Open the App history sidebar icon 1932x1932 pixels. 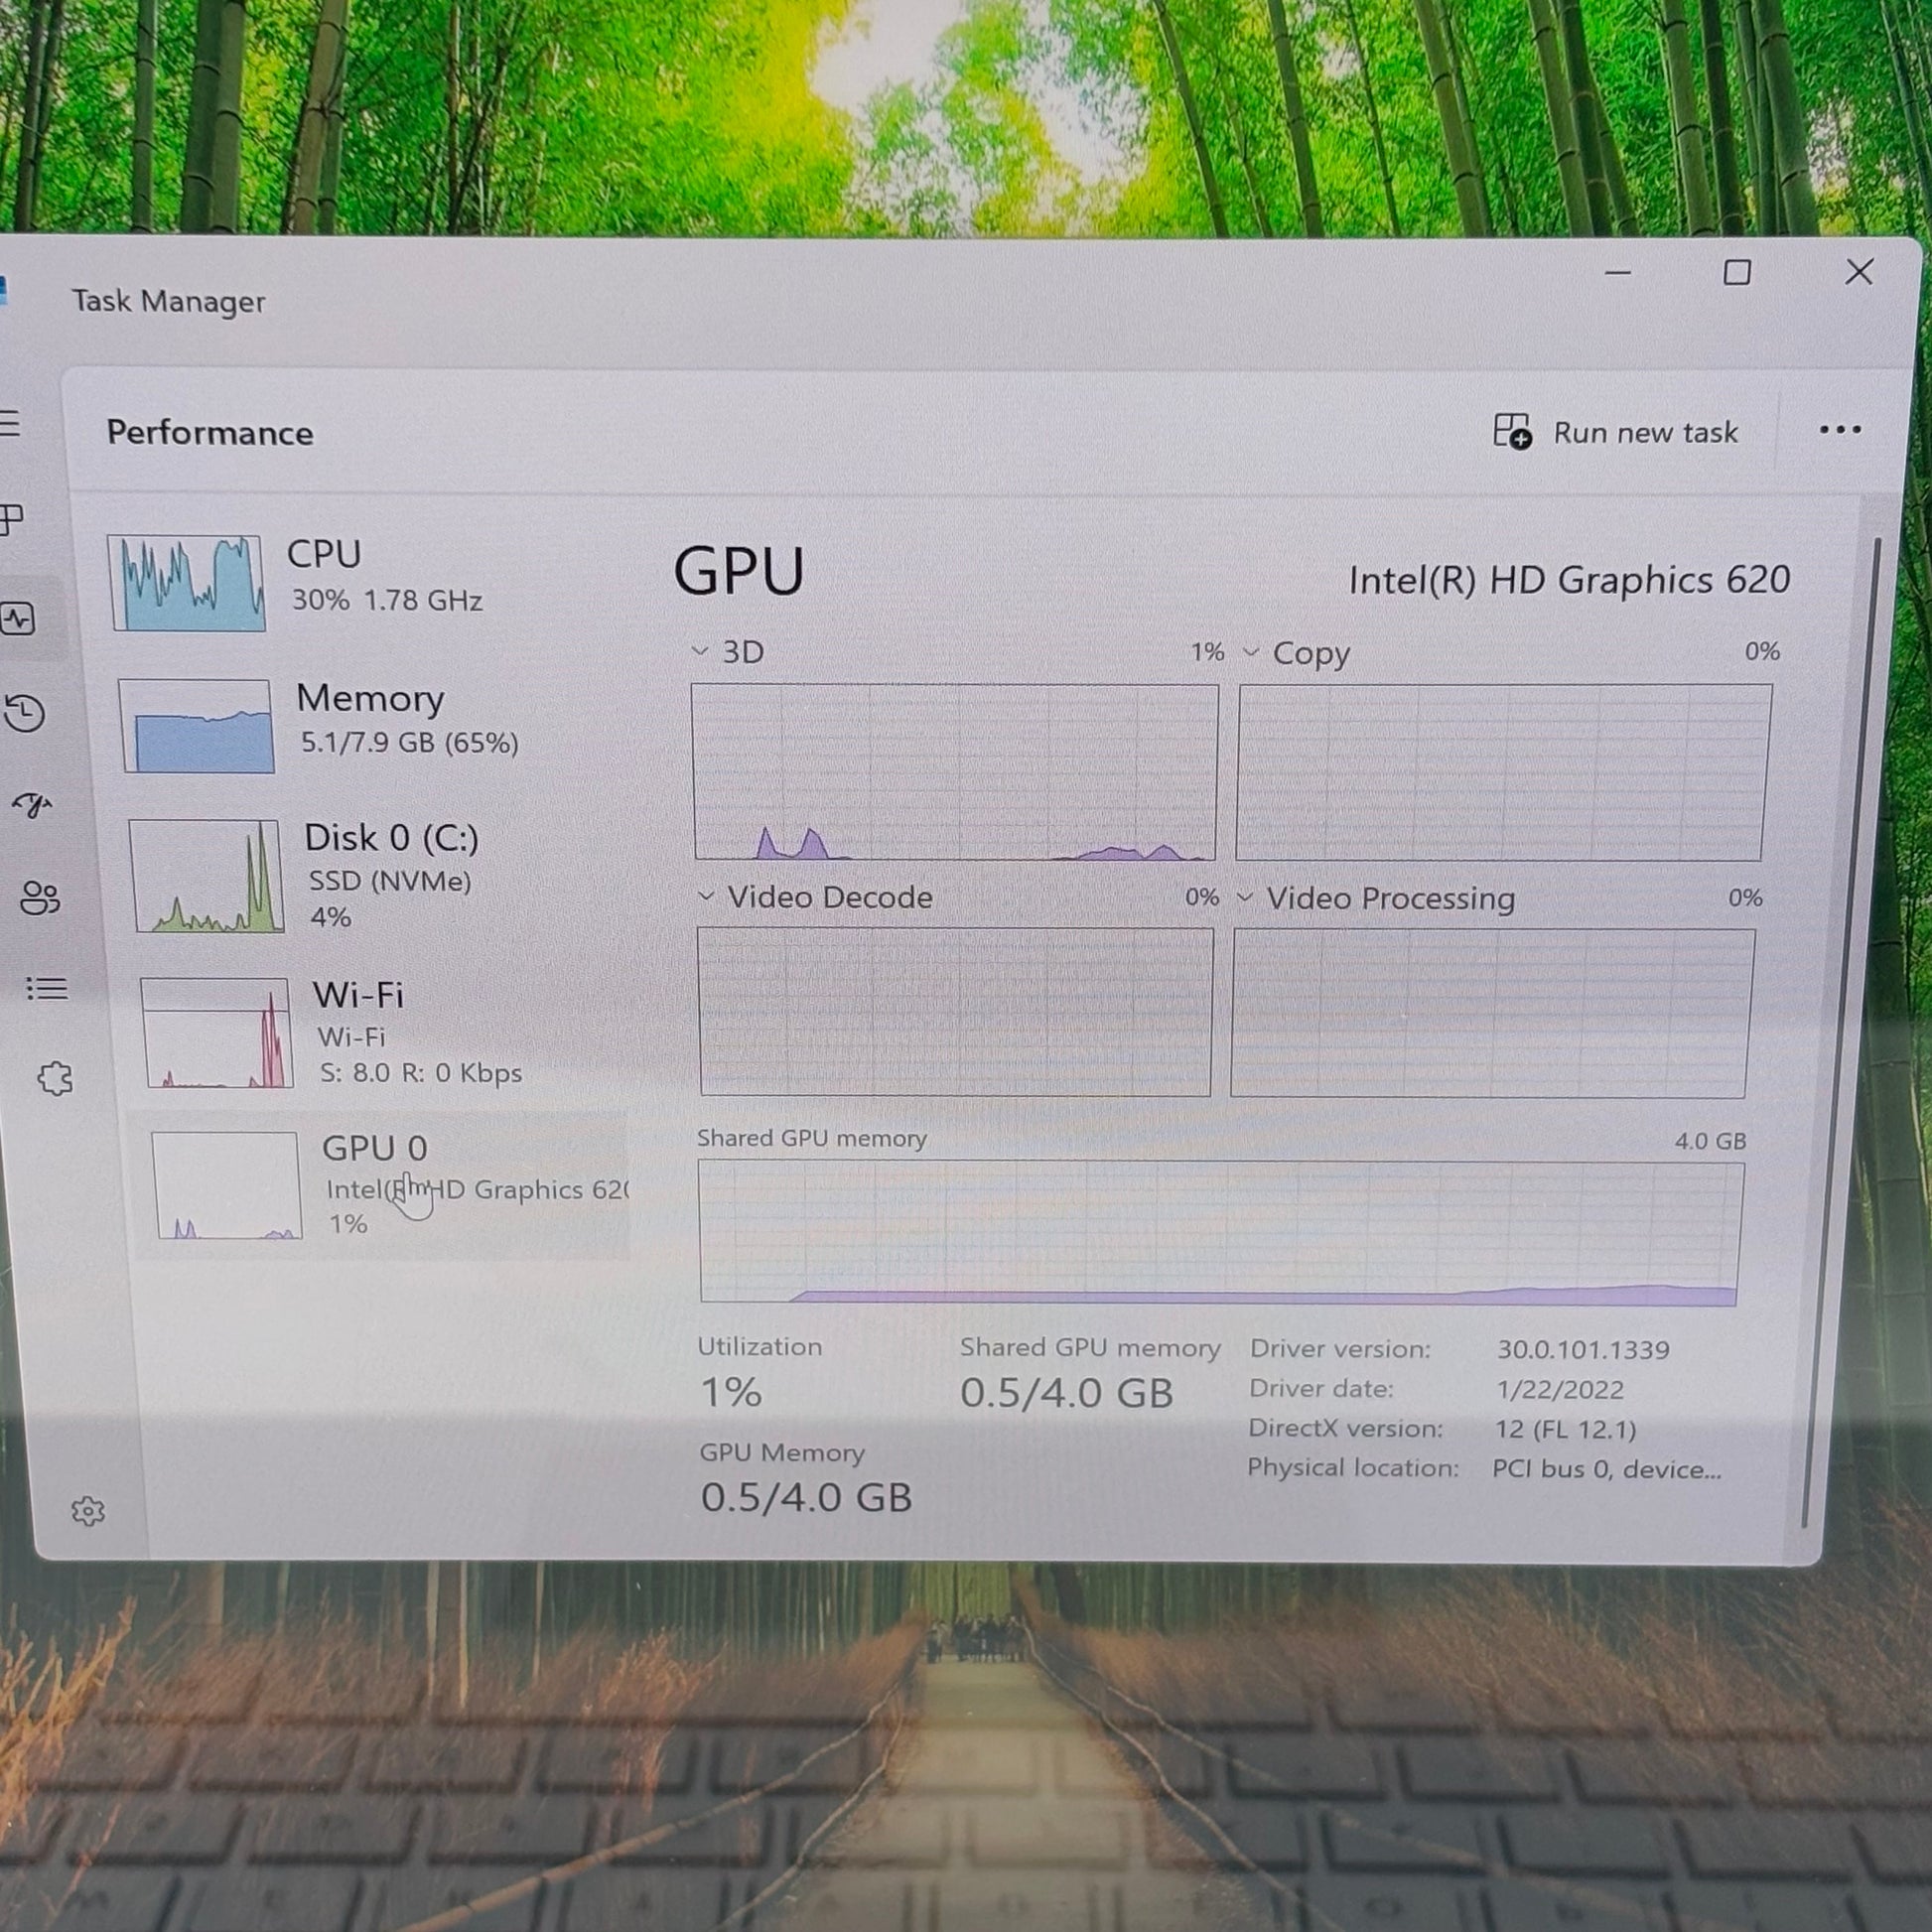click(24, 713)
